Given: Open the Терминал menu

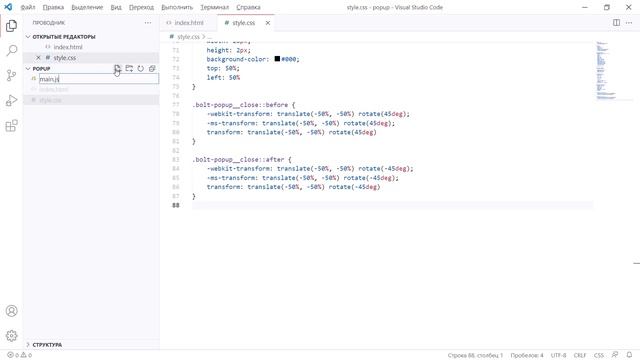Looking at the screenshot, I should (x=215, y=7).
